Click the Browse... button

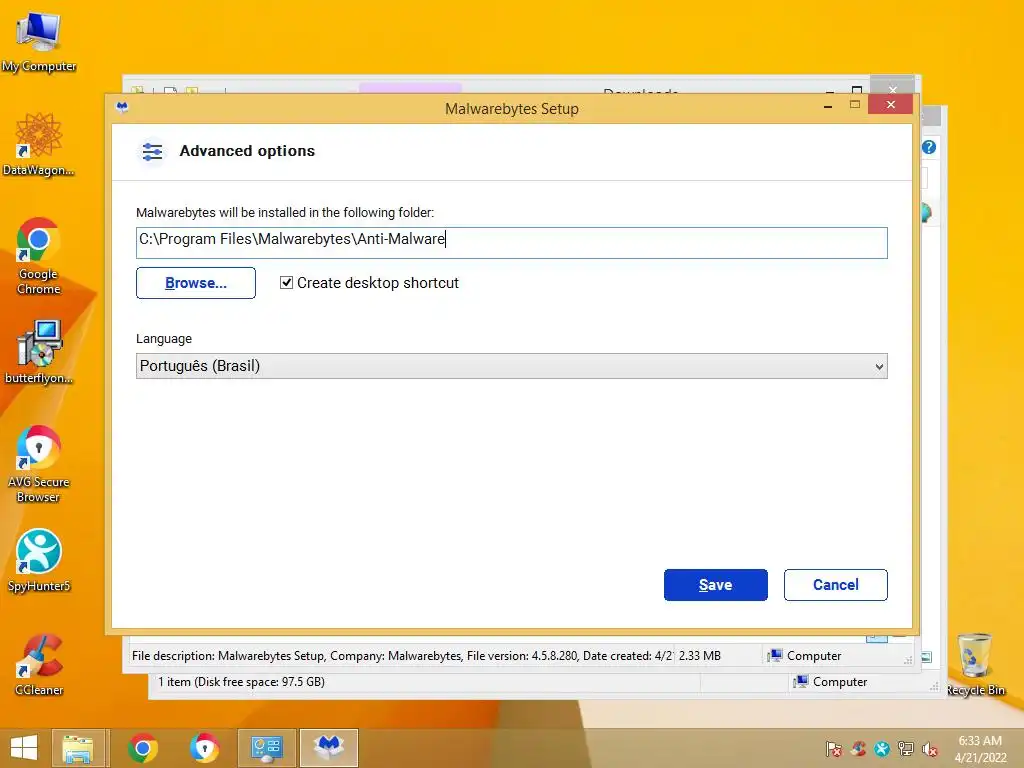[196, 283]
